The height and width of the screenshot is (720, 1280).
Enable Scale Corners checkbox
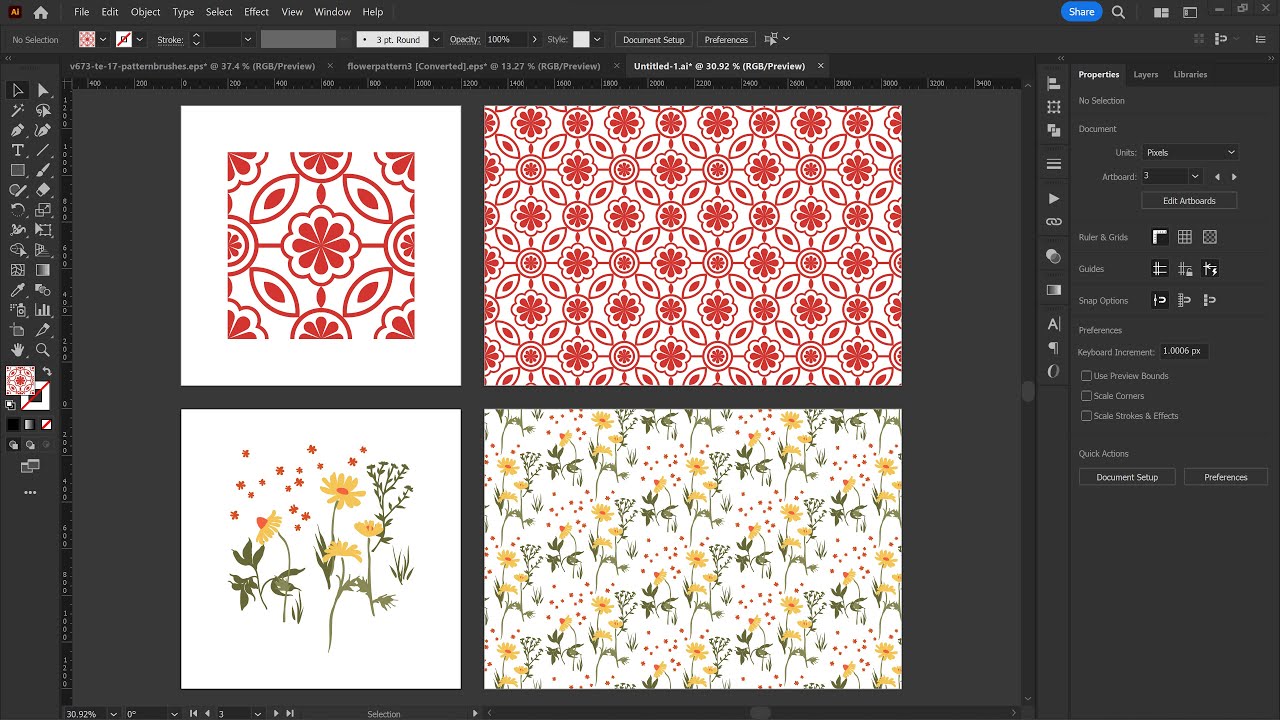pos(1086,396)
